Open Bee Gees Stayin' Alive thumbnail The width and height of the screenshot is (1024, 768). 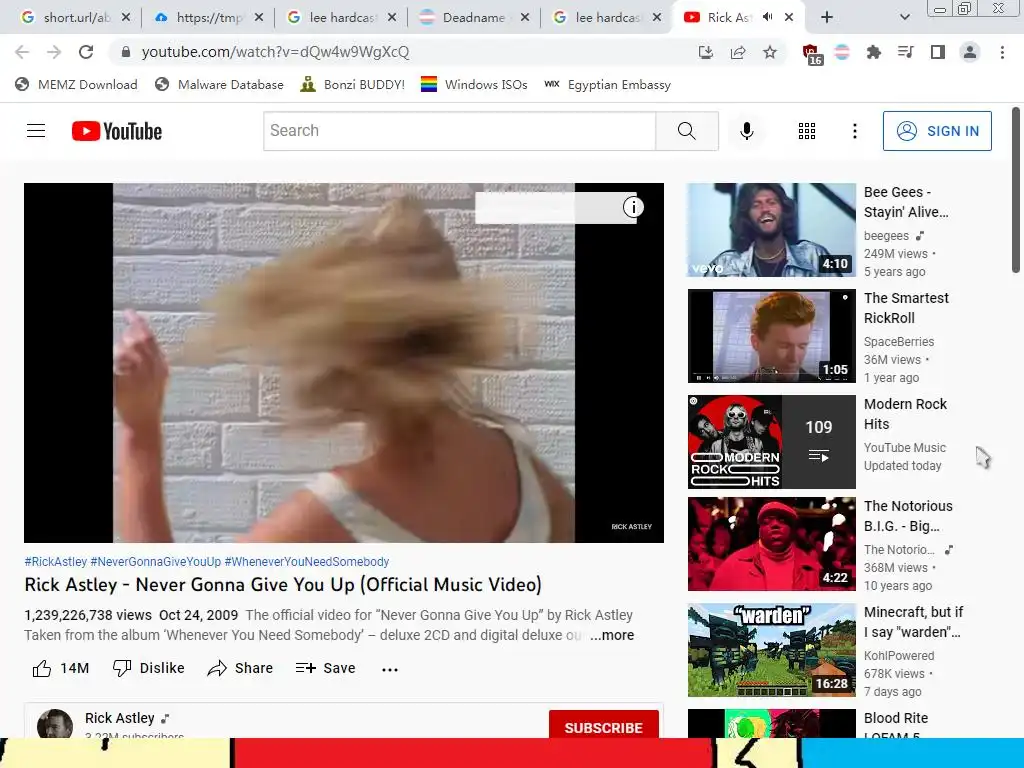pos(771,230)
